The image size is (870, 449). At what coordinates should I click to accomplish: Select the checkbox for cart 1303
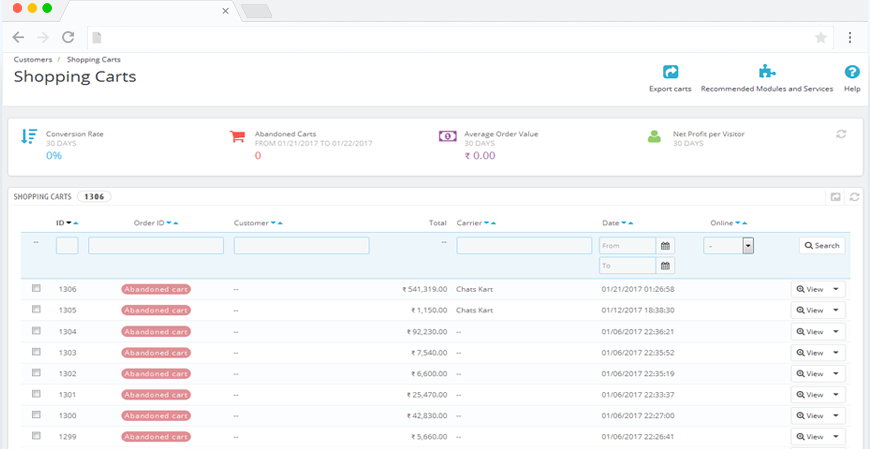36,351
